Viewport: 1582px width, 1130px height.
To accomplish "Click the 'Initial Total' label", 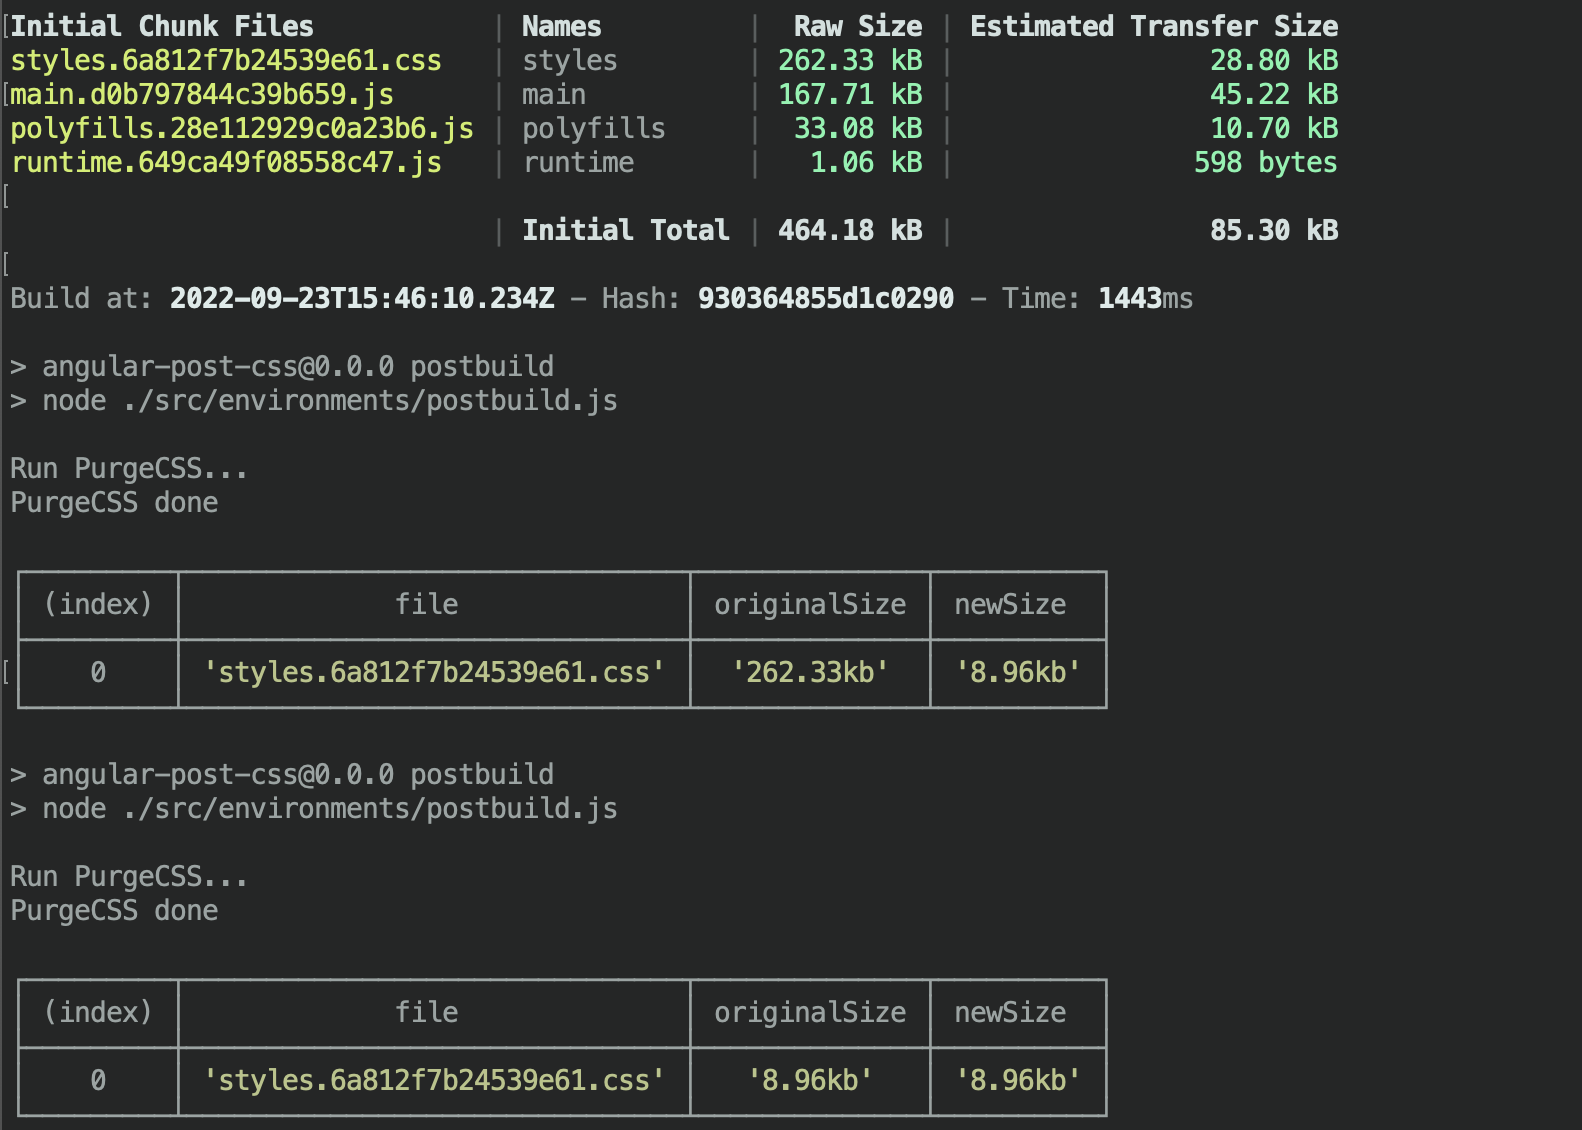I will coord(626,231).
